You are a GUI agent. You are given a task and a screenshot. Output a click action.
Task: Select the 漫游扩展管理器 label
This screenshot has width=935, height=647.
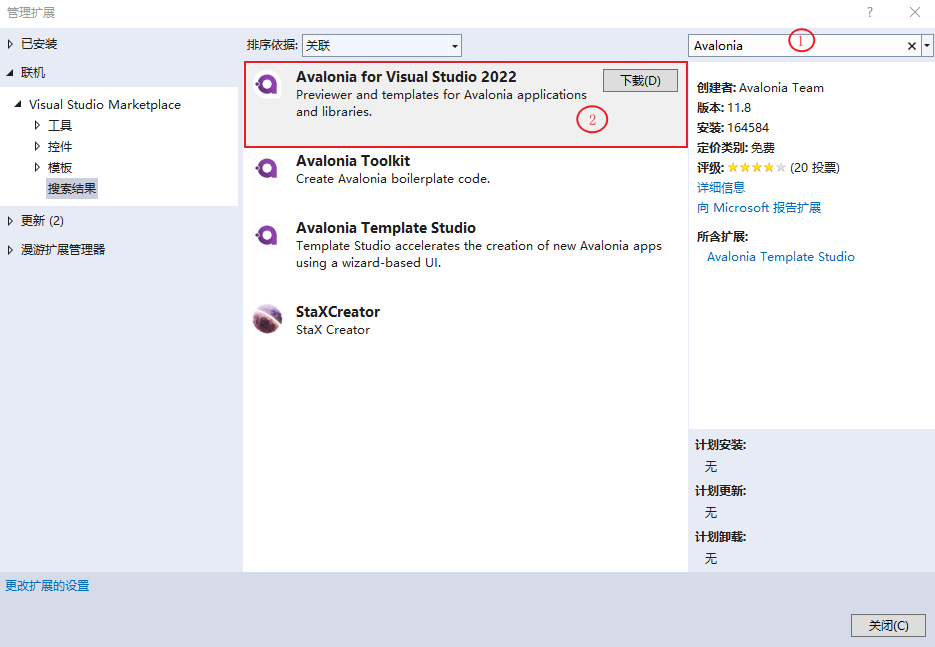(63, 250)
